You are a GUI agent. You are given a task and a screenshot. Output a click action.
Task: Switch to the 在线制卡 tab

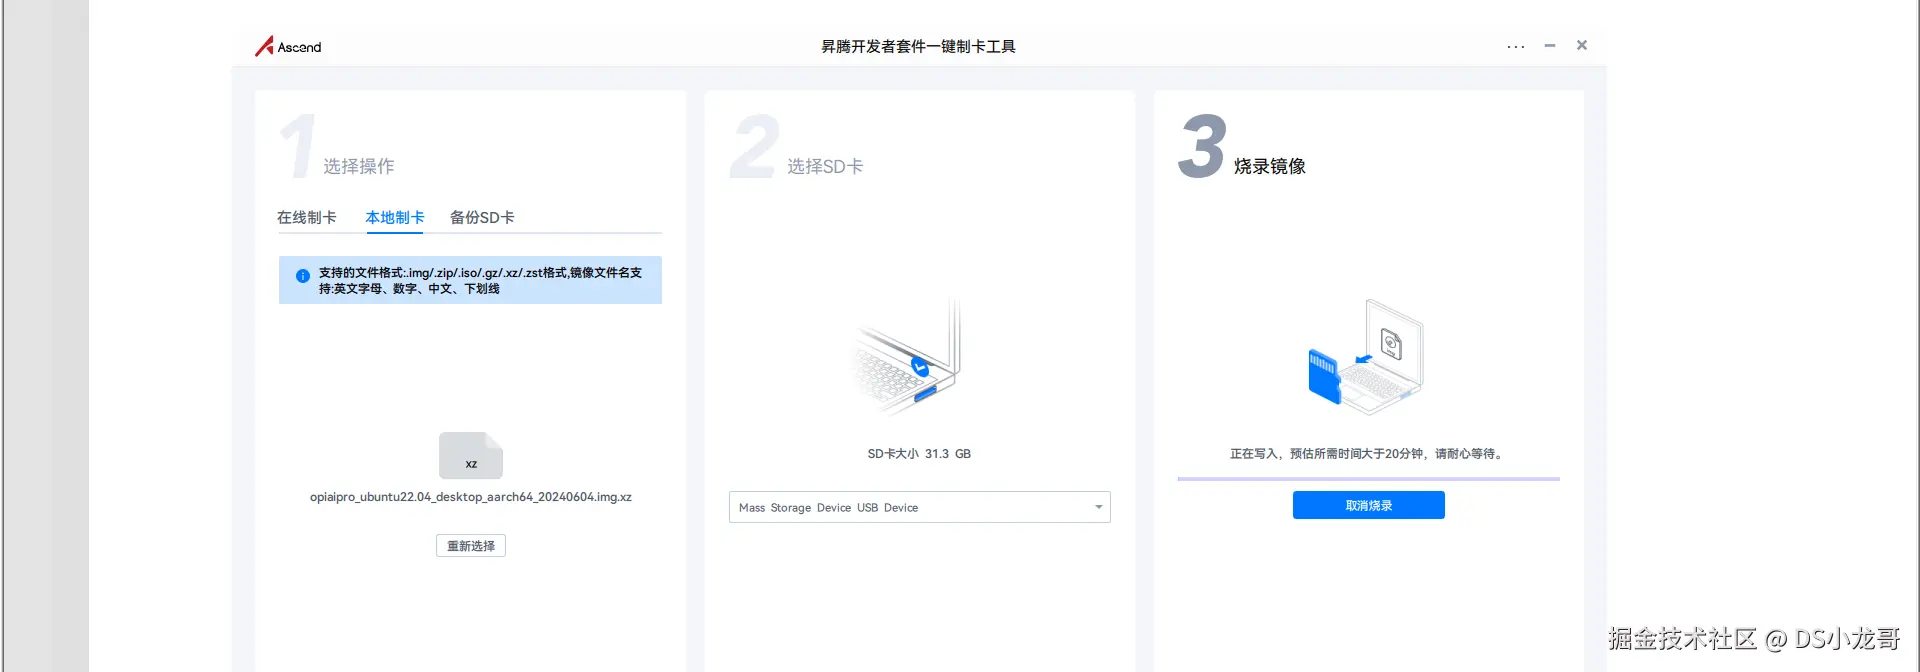pos(307,217)
